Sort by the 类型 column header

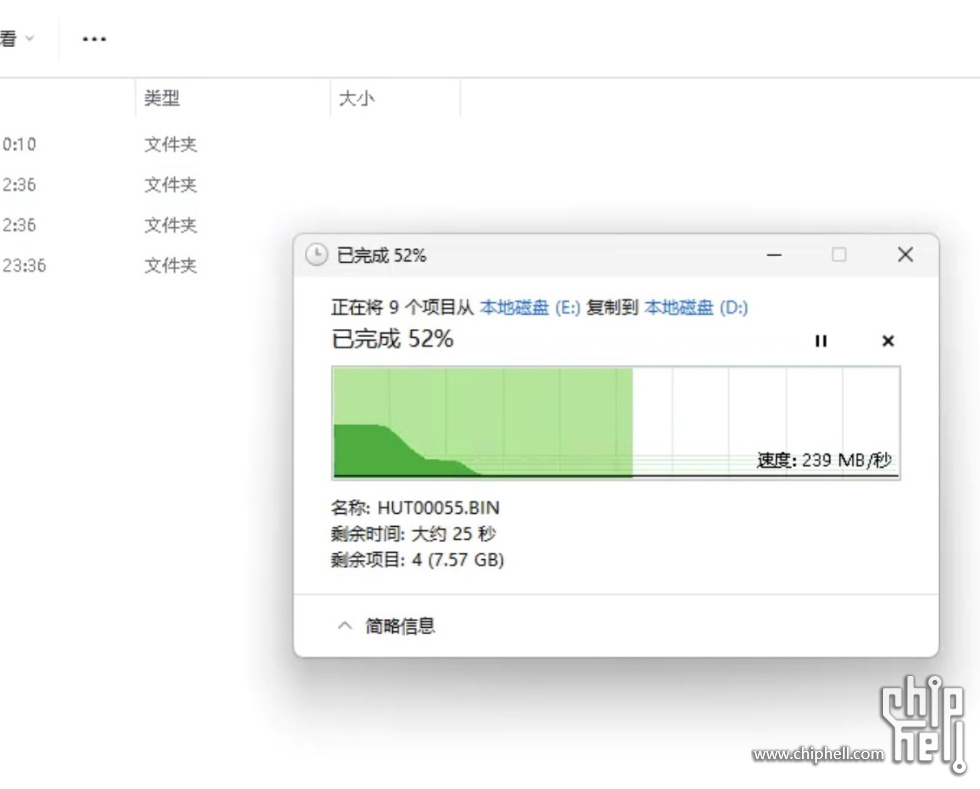162,98
